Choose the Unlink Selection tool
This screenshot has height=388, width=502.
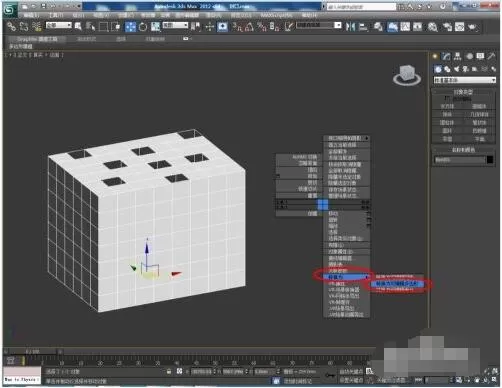(x=24, y=27)
